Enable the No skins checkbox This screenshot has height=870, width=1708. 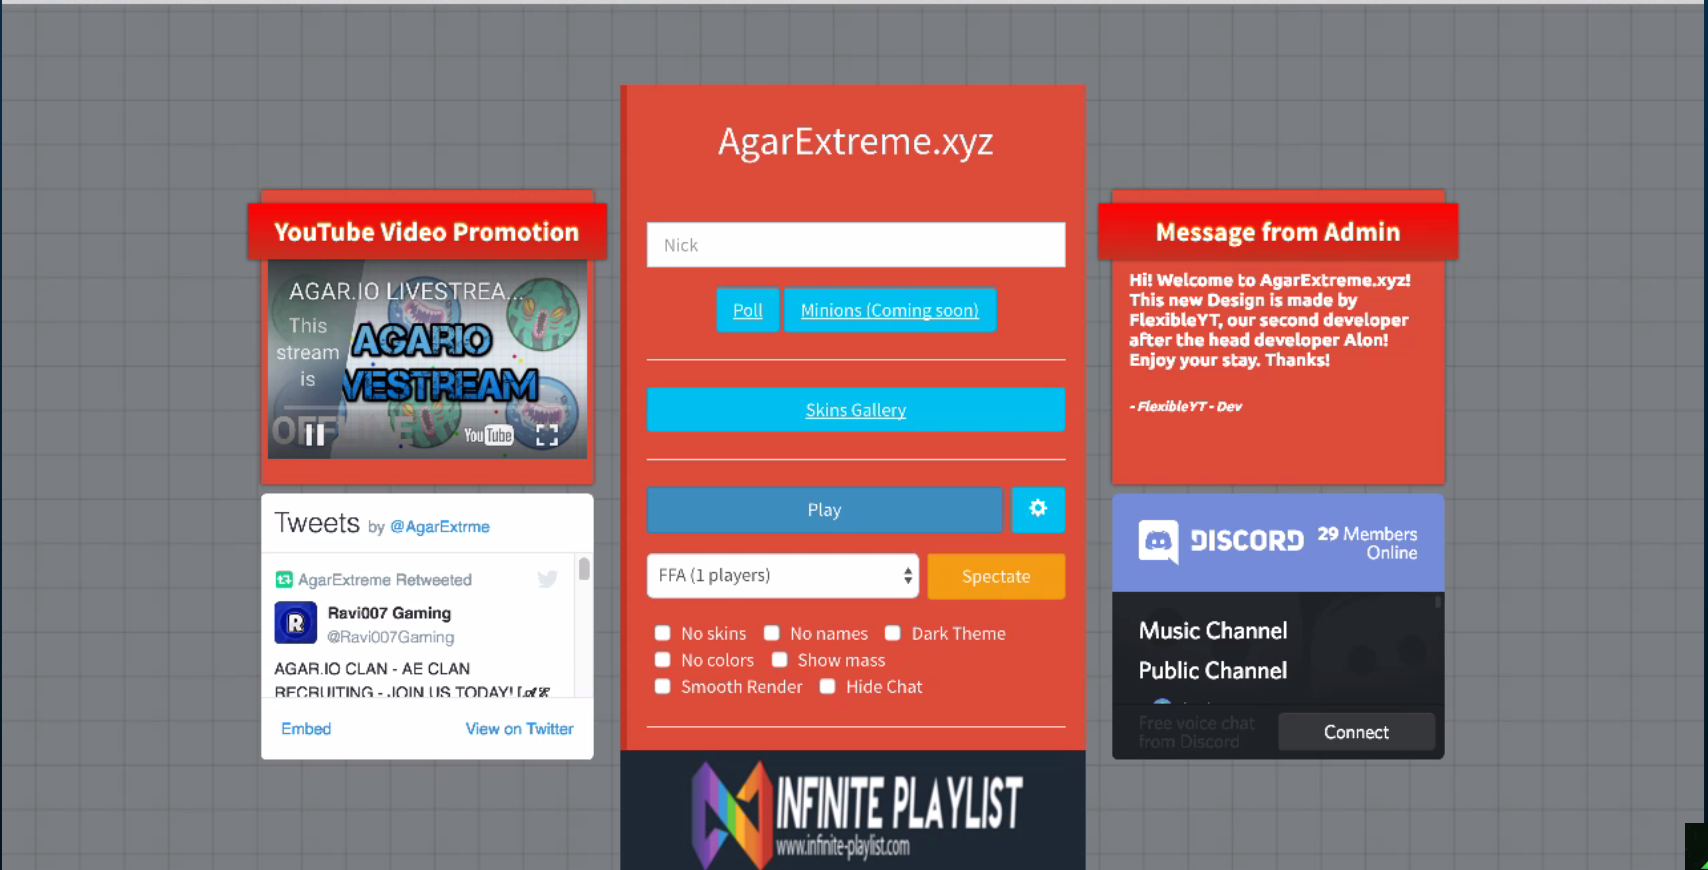(x=662, y=633)
